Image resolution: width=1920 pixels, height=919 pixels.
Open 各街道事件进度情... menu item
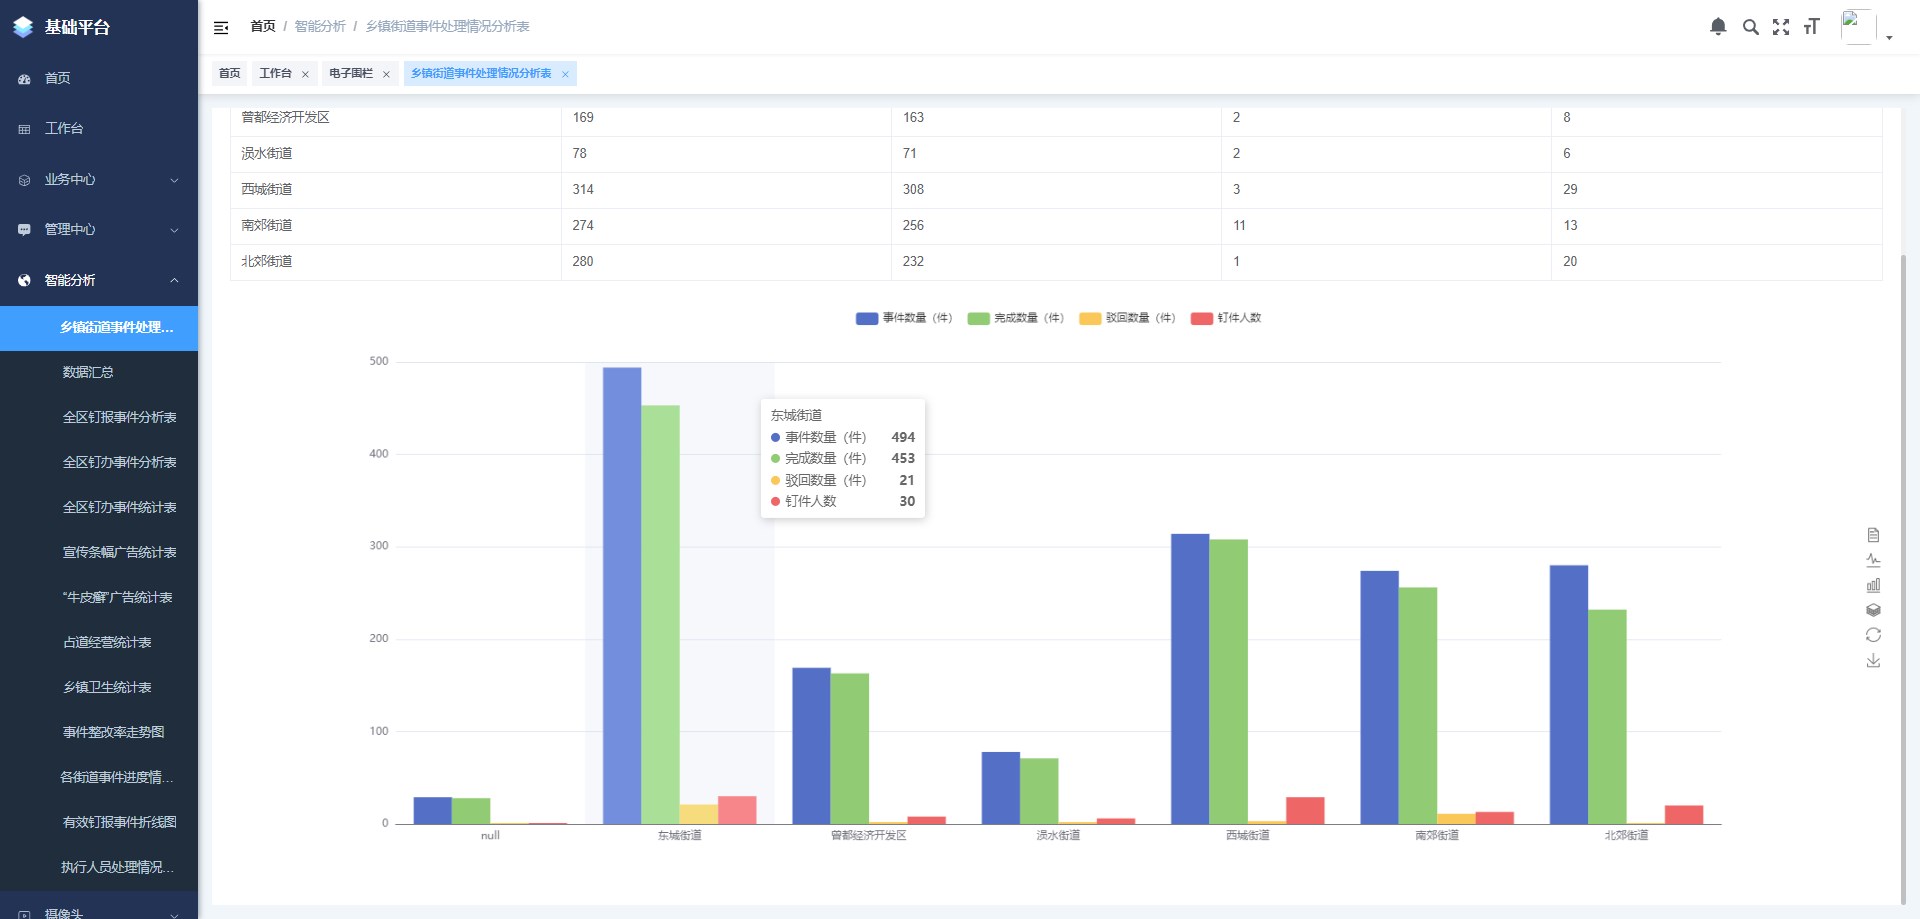(99, 777)
